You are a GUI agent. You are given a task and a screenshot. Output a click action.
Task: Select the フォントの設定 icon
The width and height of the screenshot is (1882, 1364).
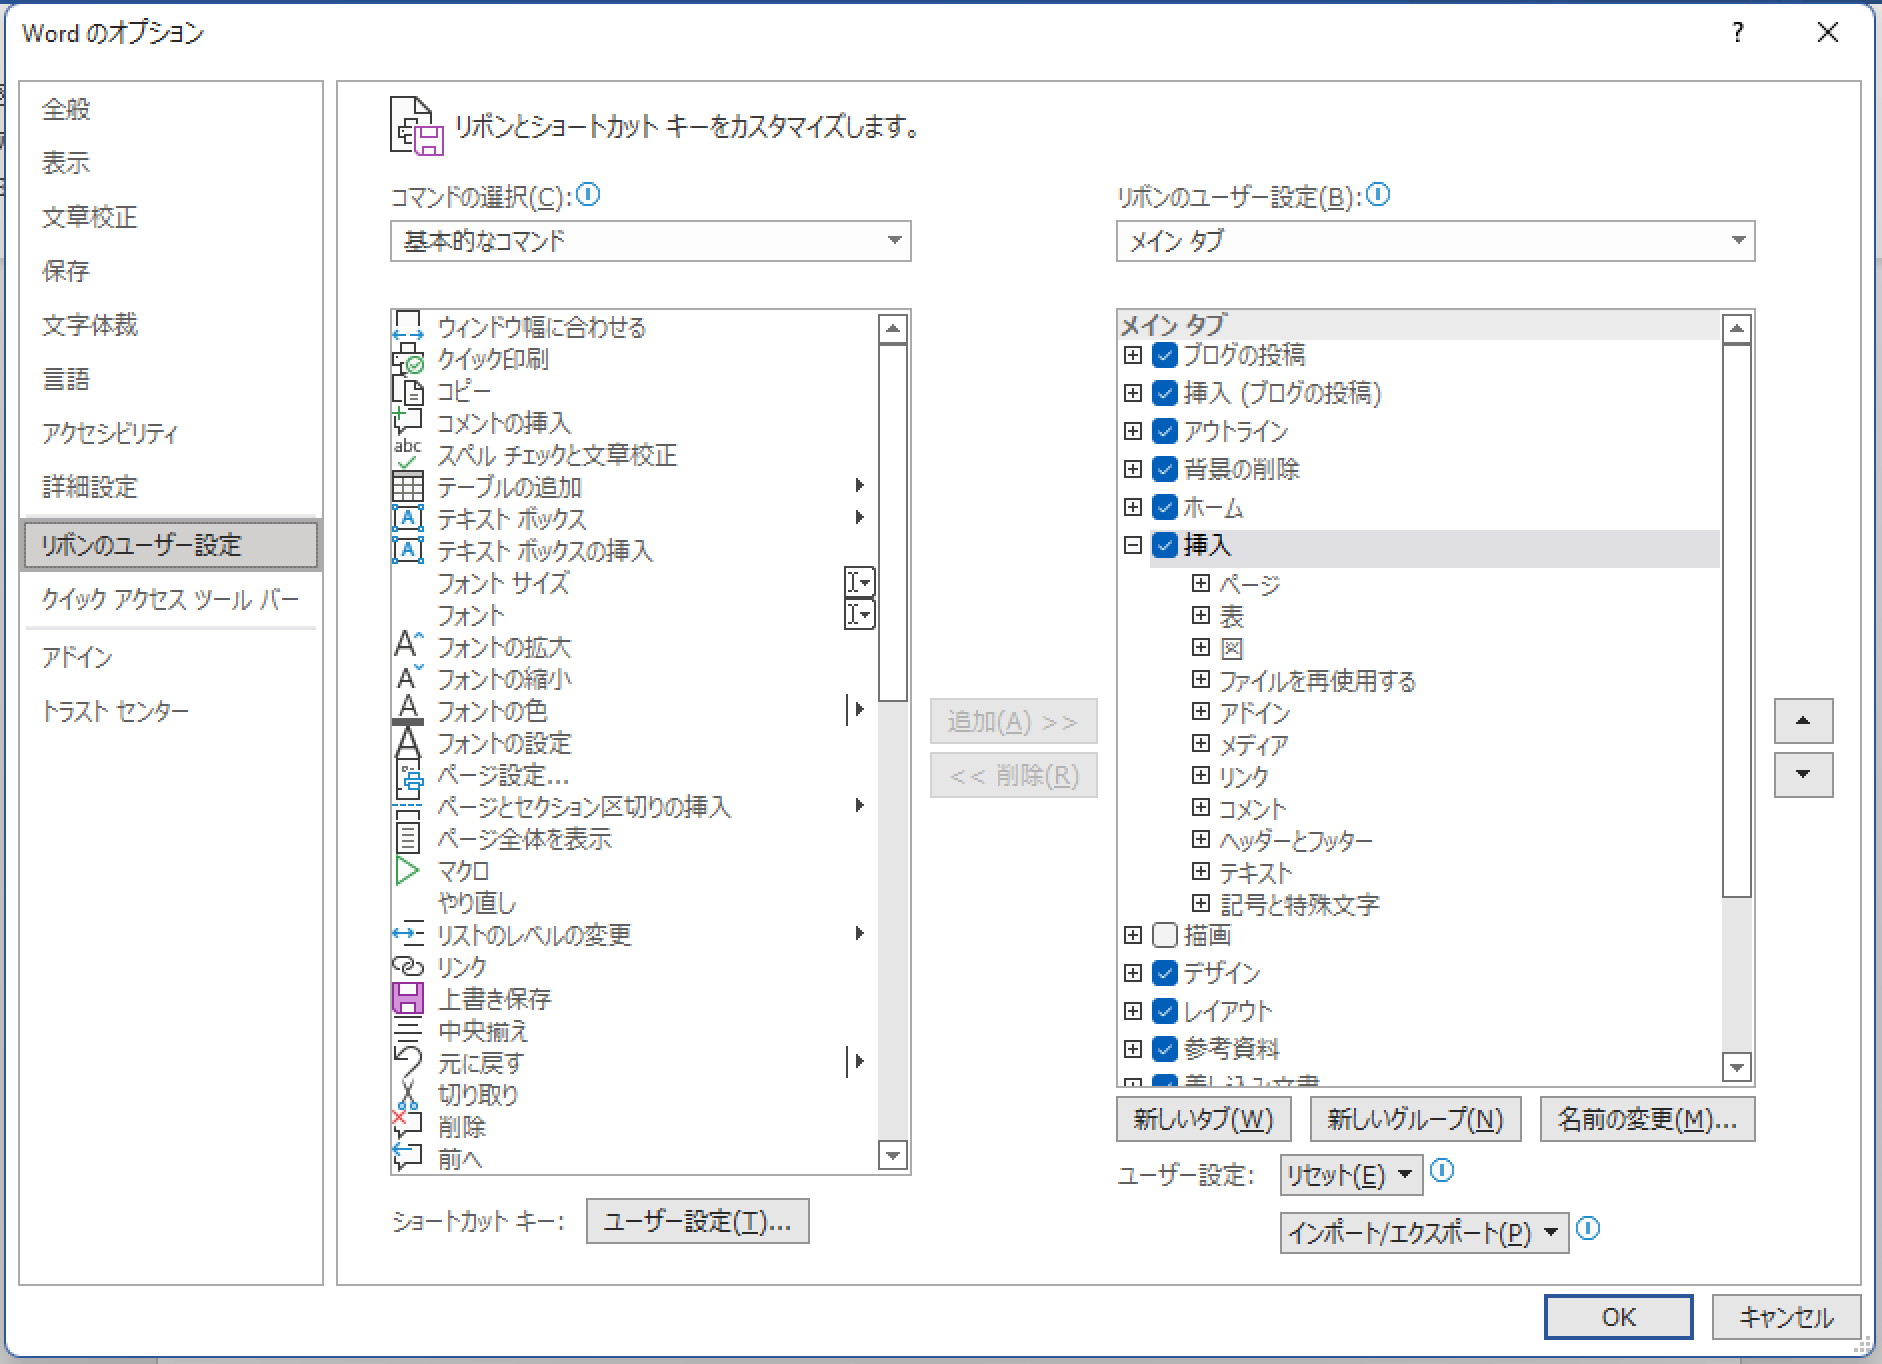(407, 743)
